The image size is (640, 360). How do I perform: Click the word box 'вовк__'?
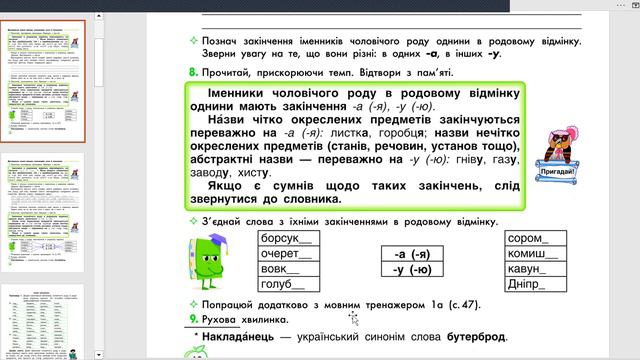pyautogui.click(x=289, y=269)
